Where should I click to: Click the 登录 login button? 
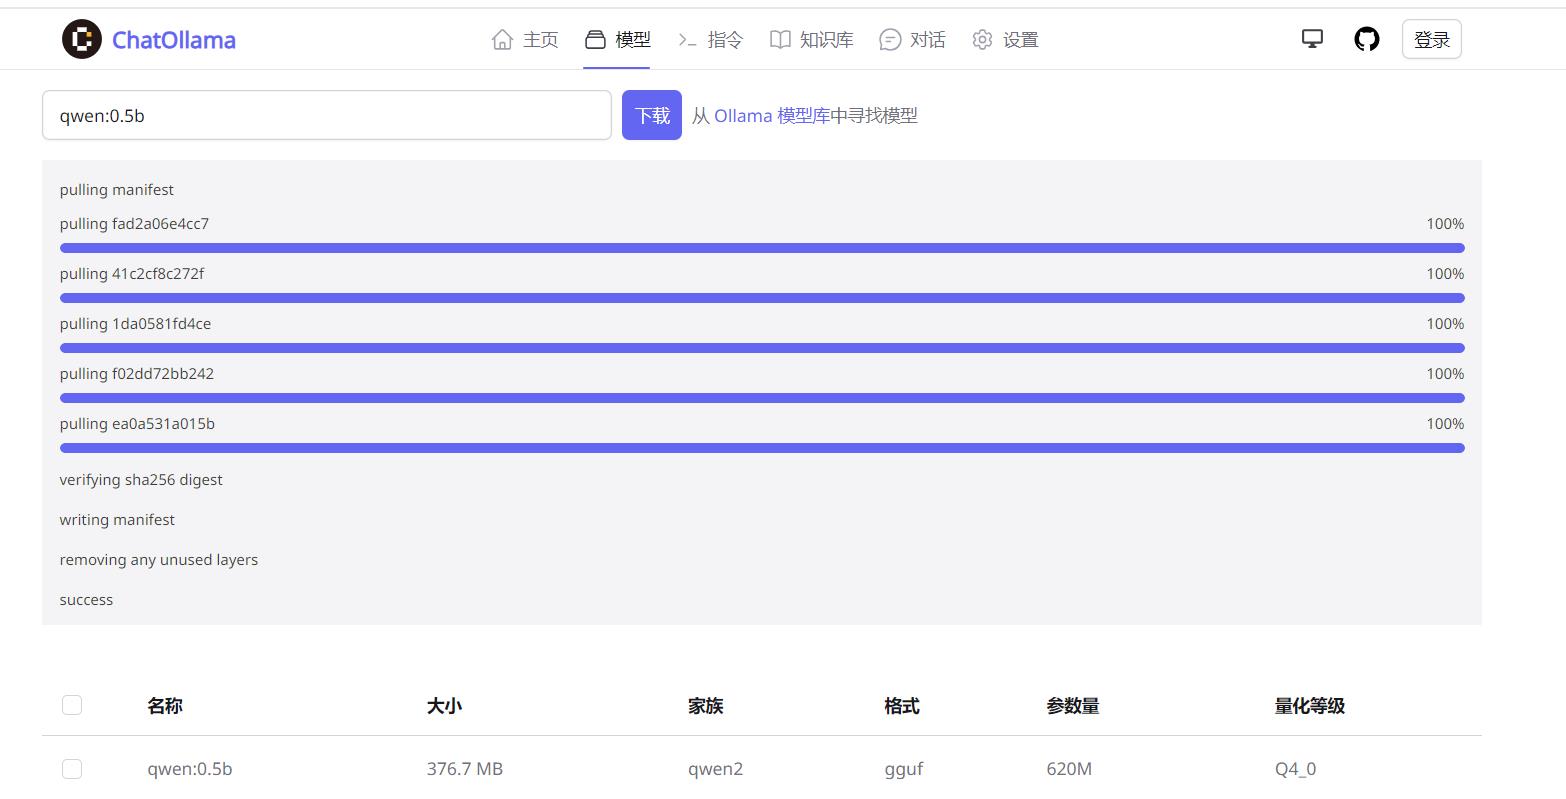(1432, 39)
